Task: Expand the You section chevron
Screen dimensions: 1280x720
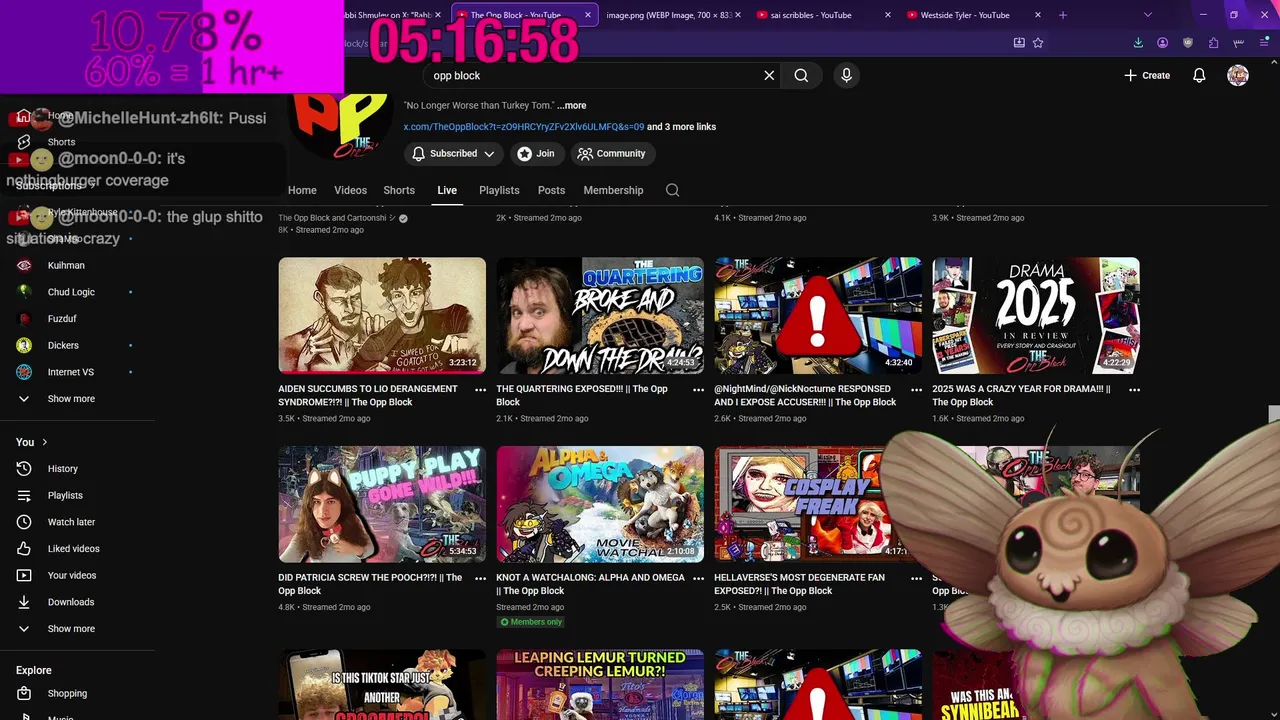Action: pyautogui.click(x=44, y=442)
